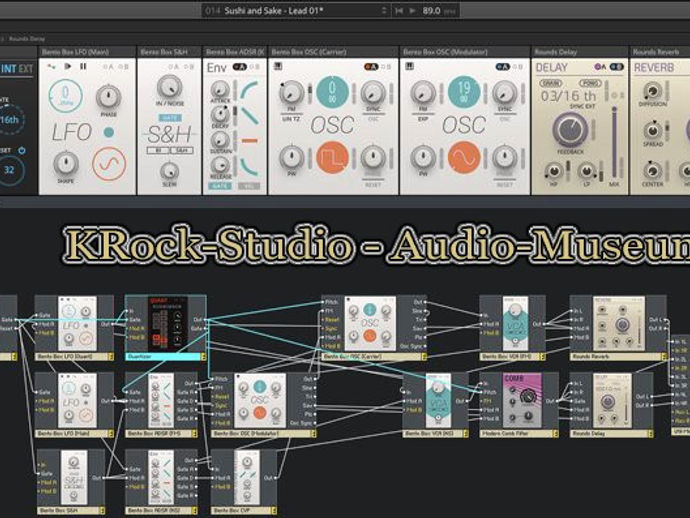Select the Bento Box OSC (Modulator) panel header
This screenshot has width=690, height=518.
tap(465, 52)
